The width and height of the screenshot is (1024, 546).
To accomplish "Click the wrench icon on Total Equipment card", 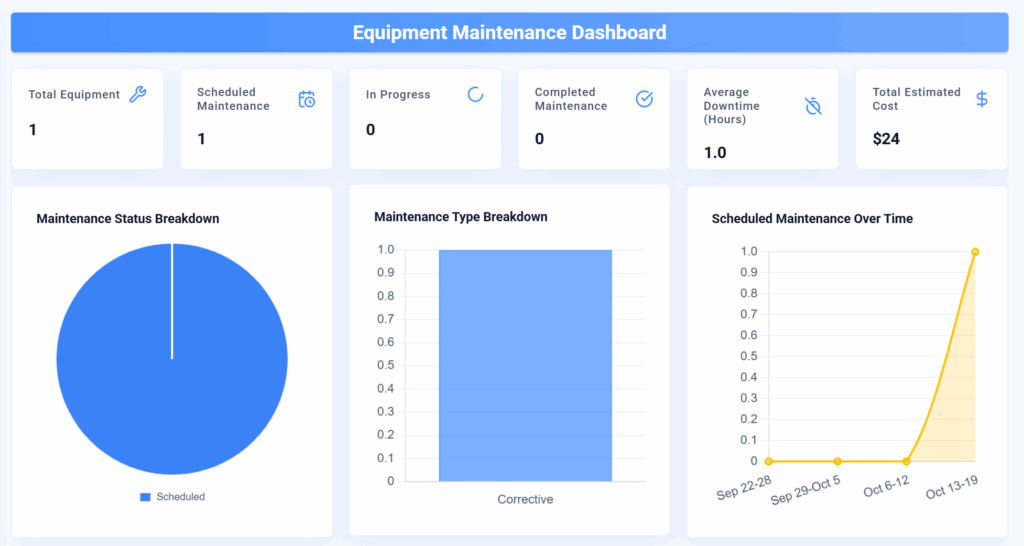I will (138, 94).
